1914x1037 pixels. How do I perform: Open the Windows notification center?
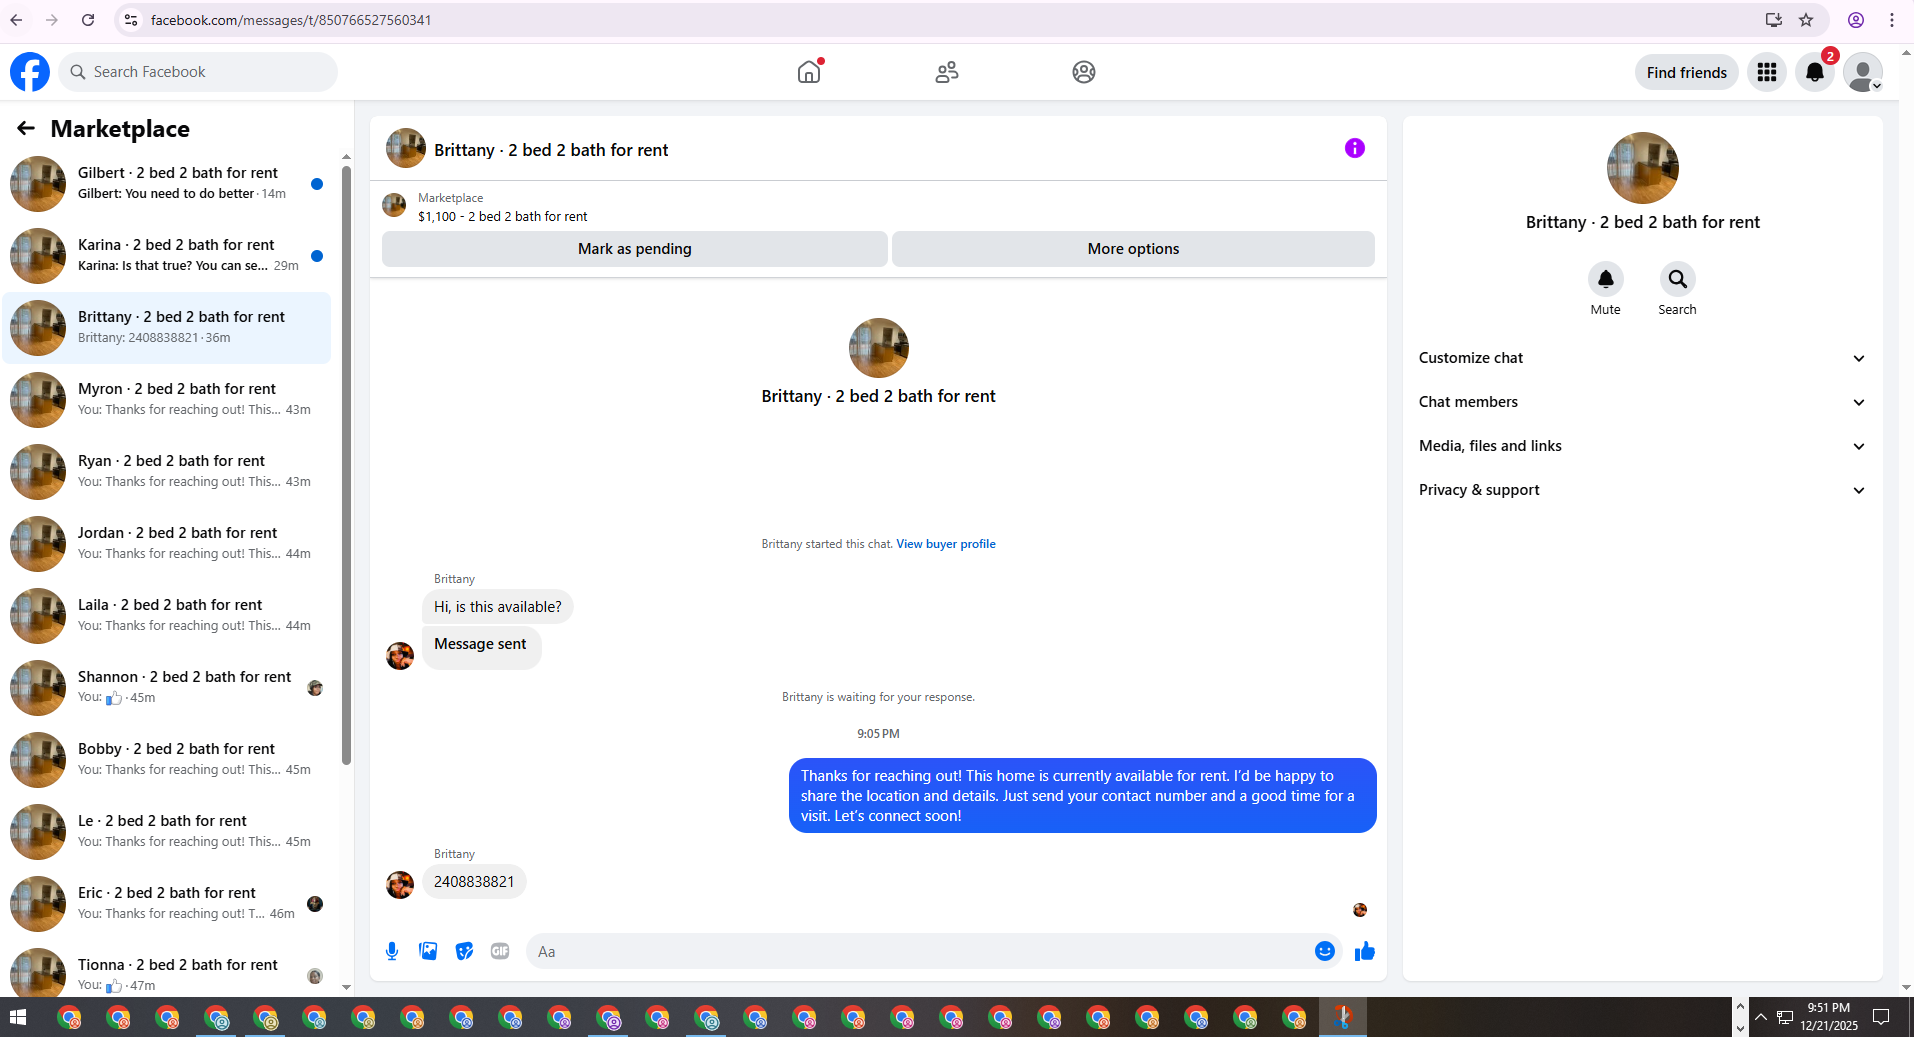(x=1881, y=1018)
